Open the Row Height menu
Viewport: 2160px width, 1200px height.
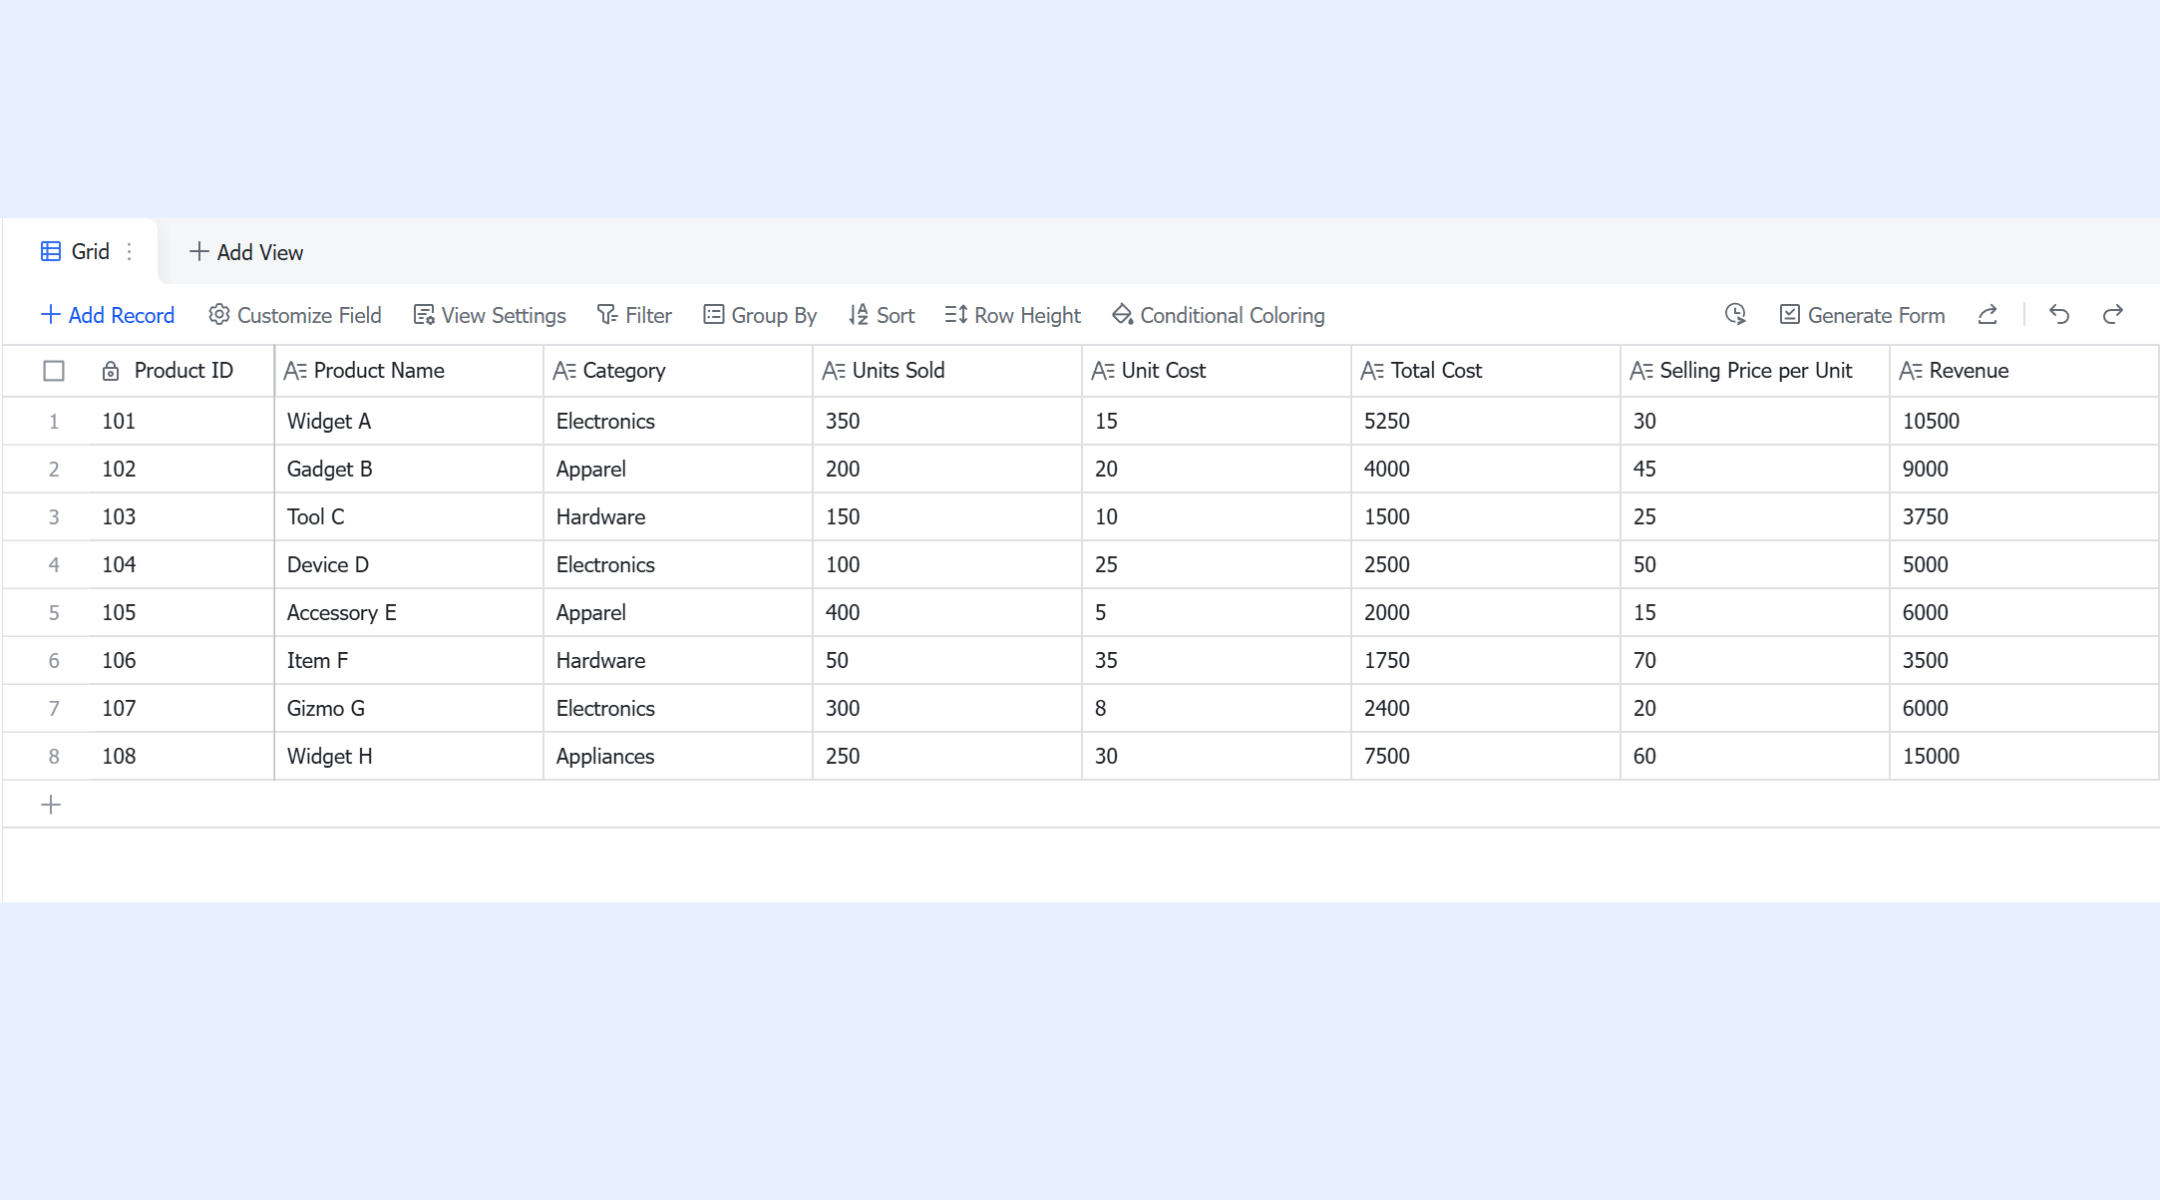tap(1013, 315)
